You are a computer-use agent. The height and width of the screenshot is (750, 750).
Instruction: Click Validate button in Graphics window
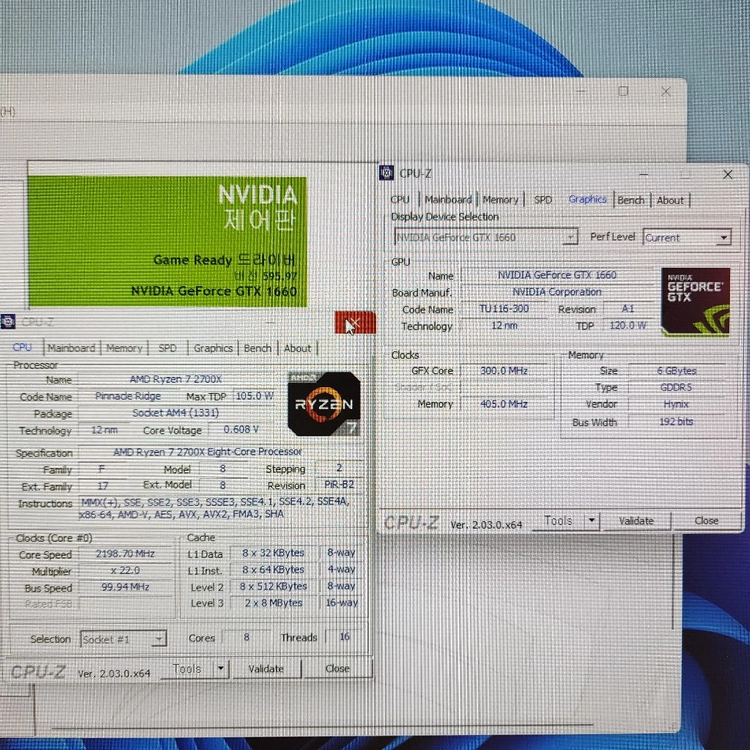636,520
